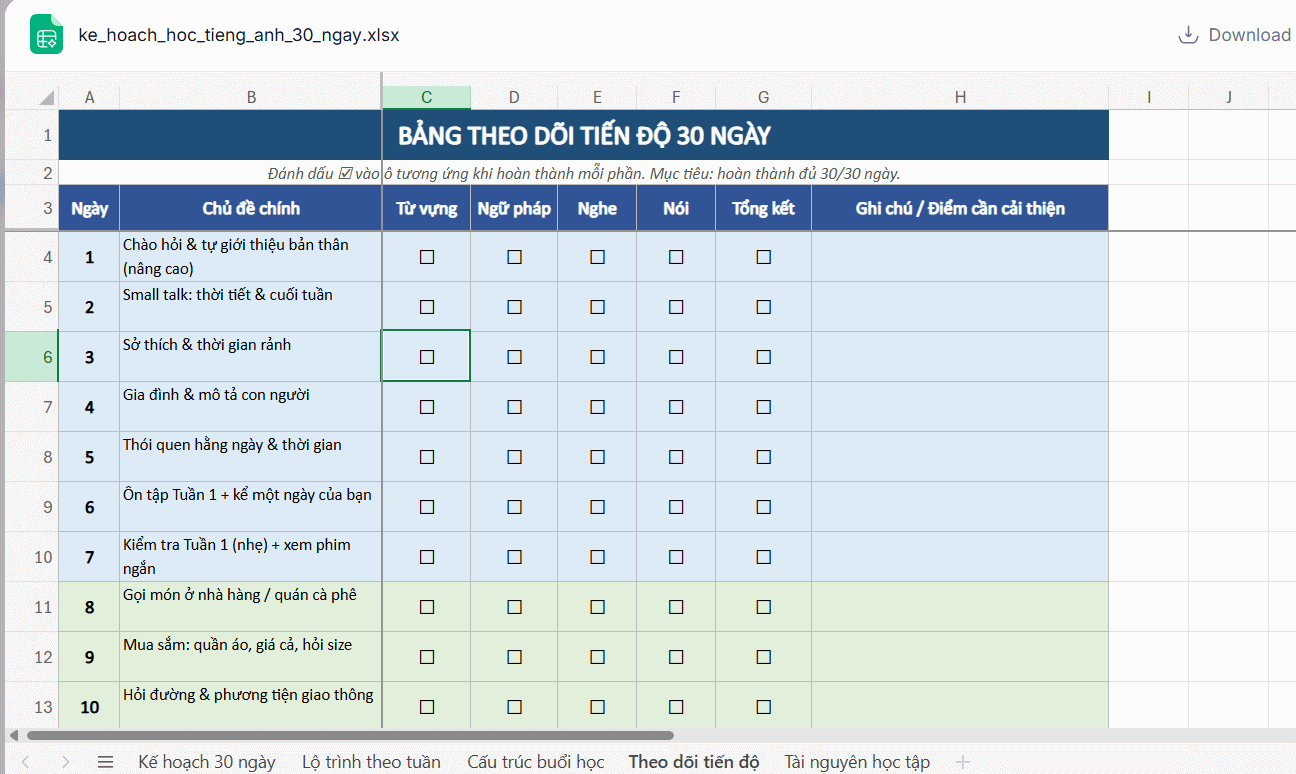Click Ghi chú / Điểm cần cải thiện header
1296x774 pixels.
pyautogui.click(x=960, y=208)
